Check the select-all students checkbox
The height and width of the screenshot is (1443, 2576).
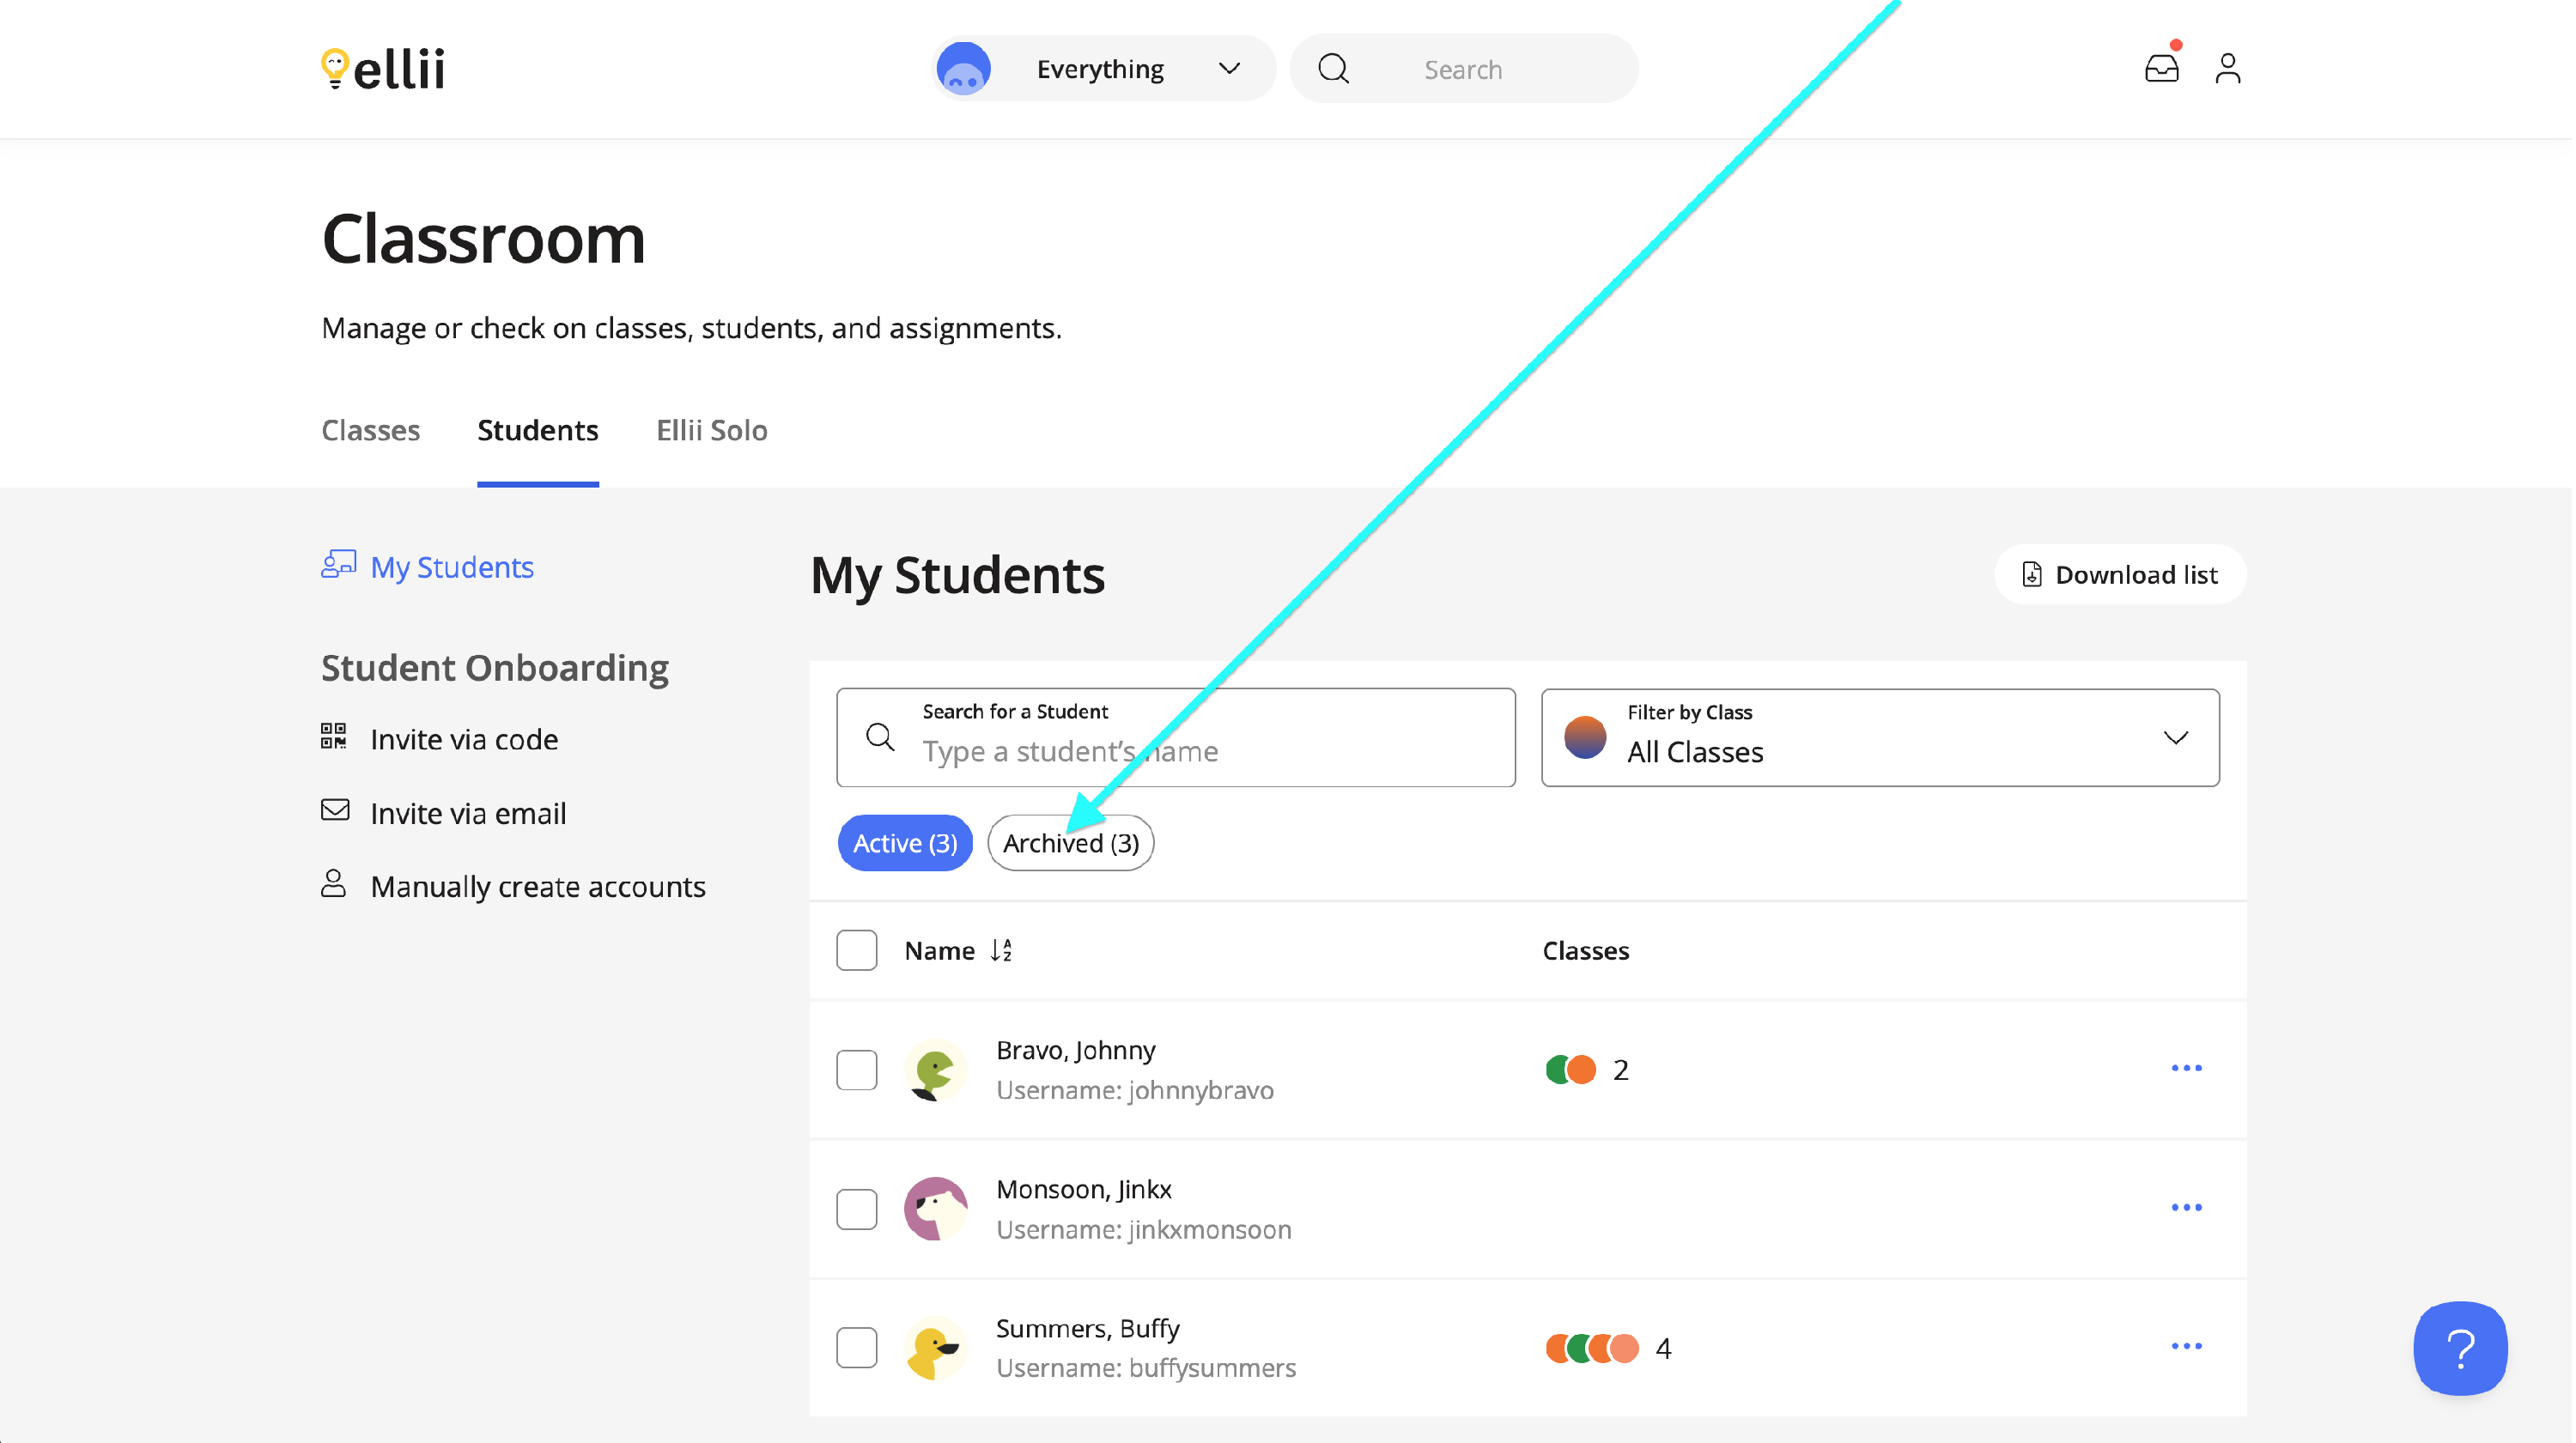point(856,950)
